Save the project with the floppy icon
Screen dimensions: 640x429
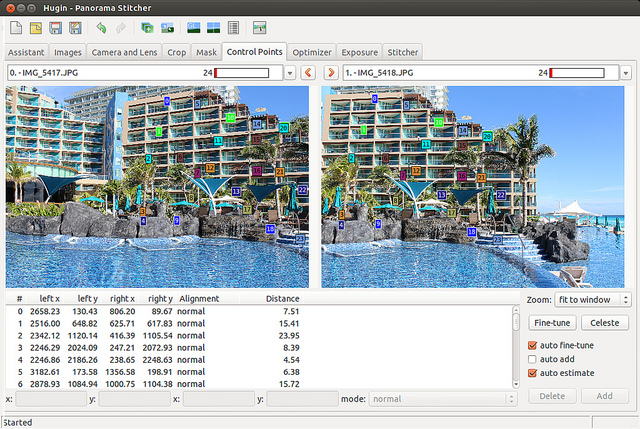[55, 27]
